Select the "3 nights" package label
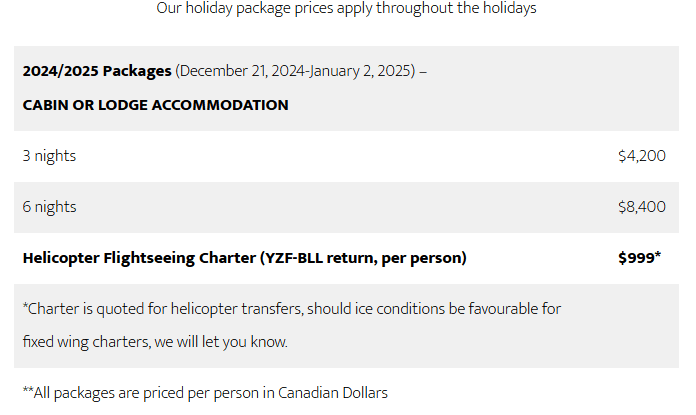The width and height of the screenshot is (696, 415). (49, 156)
